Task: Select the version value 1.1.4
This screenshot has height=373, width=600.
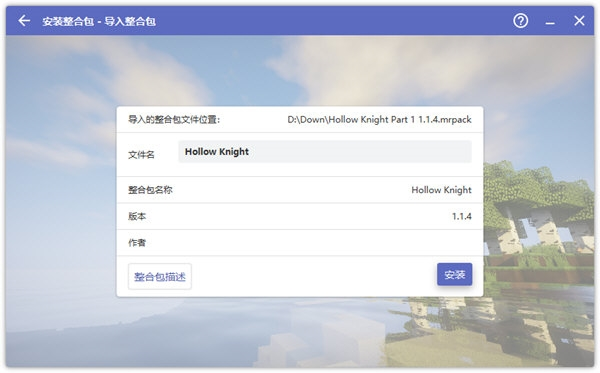Action: [461, 216]
